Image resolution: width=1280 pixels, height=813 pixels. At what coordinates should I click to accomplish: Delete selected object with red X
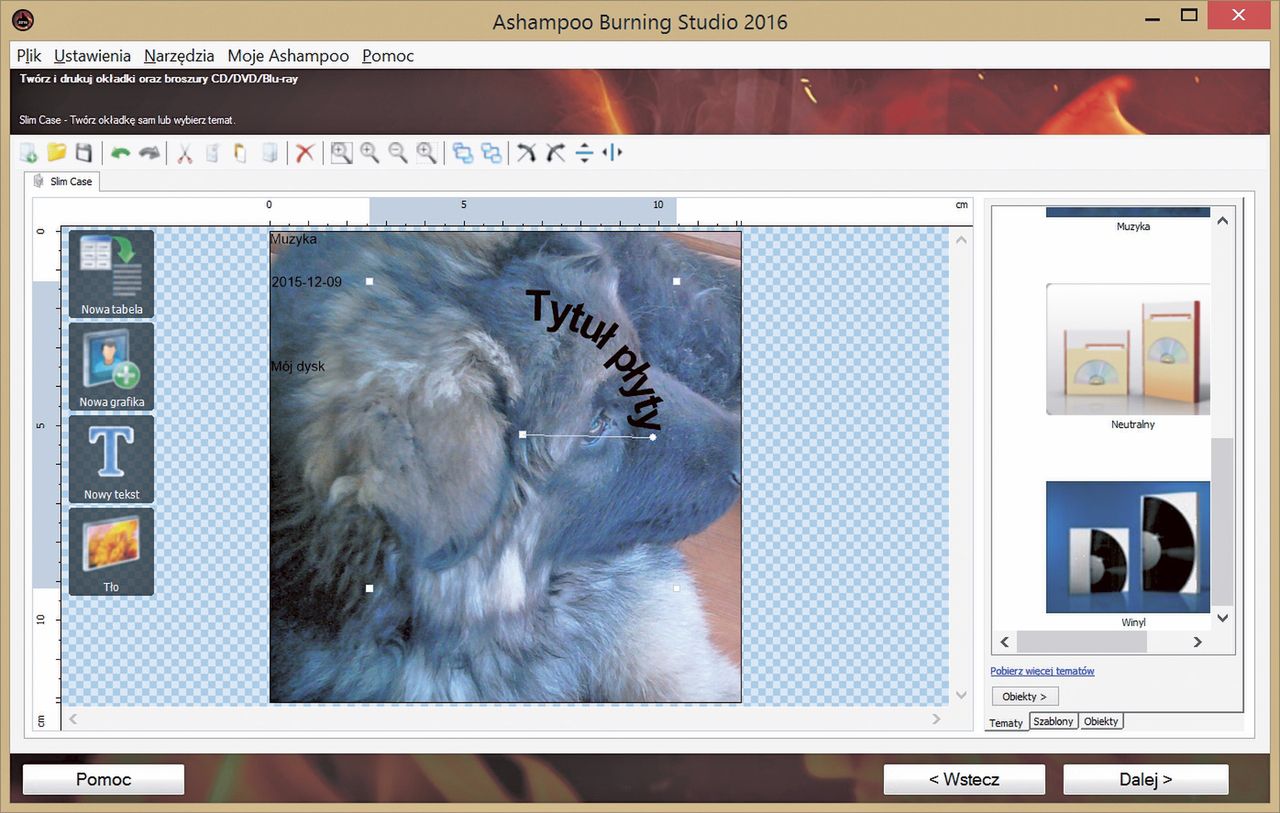click(305, 153)
